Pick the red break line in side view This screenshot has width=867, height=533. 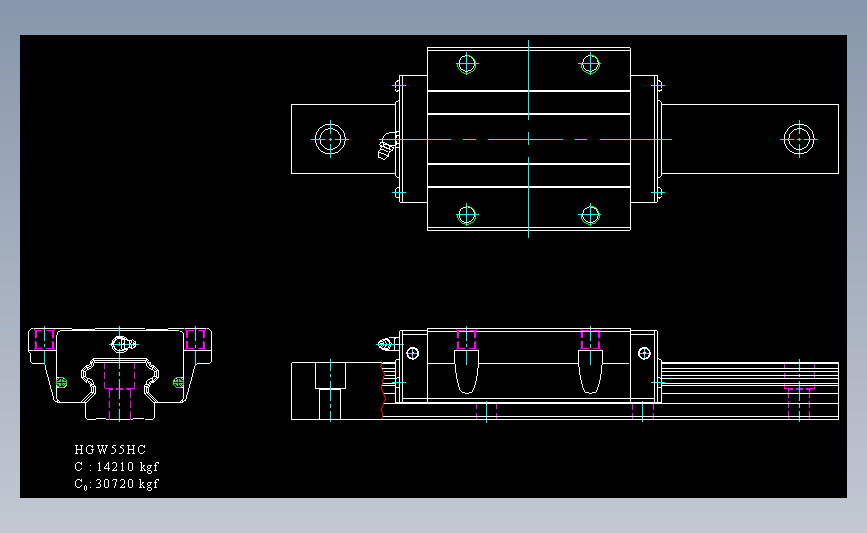(x=383, y=390)
